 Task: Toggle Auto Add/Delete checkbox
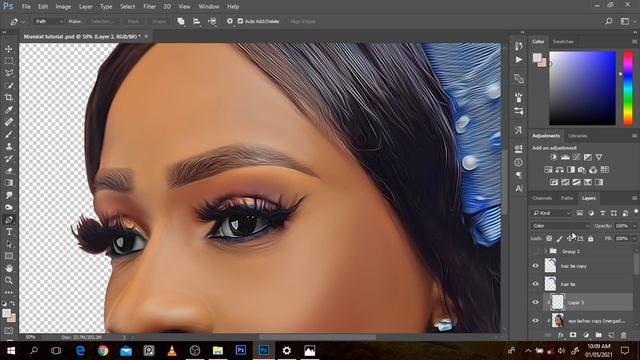[x=240, y=21]
